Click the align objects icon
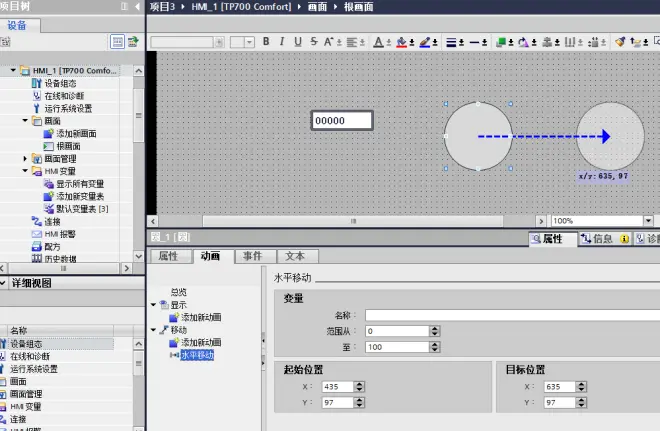 click(x=547, y=42)
